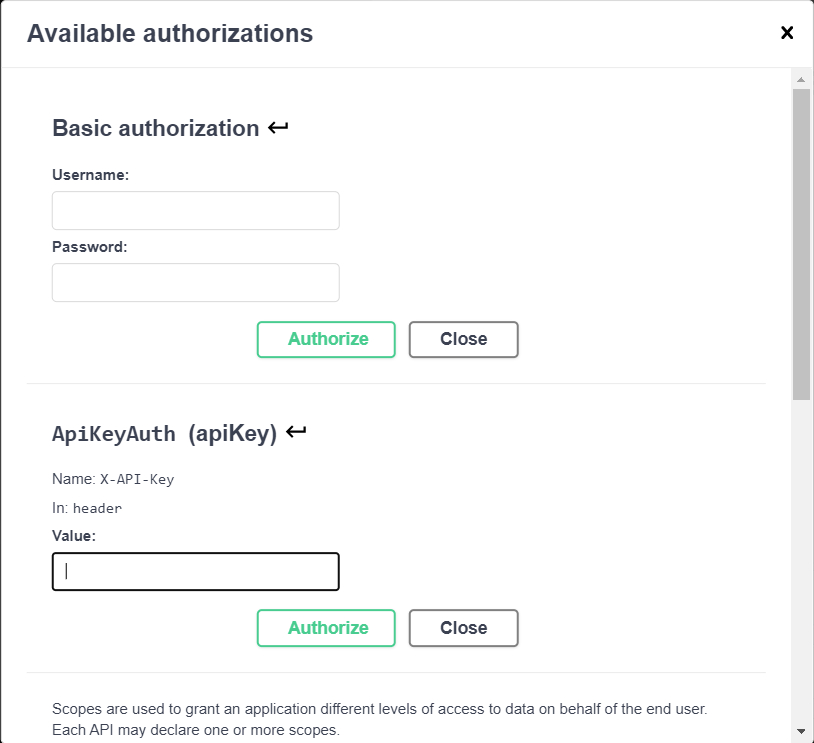
Task: Click Close under Basic authorization
Action: 464,339
